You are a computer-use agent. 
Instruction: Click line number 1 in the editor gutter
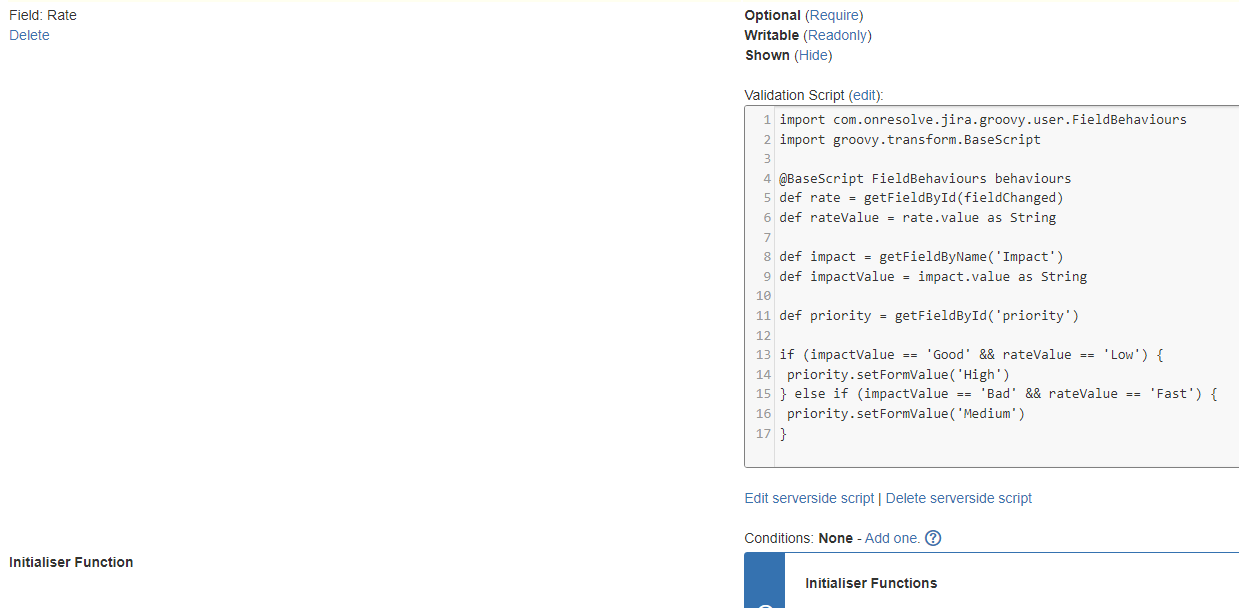765,119
